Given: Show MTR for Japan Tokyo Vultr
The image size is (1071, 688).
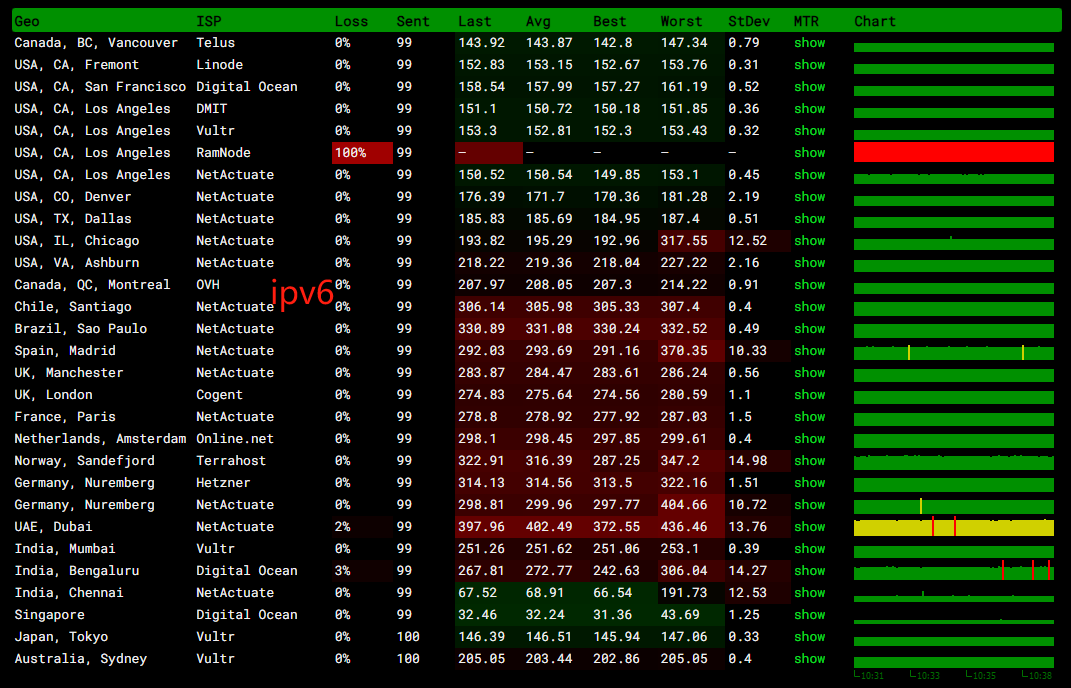Looking at the screenshot, I should pyautogui.click(x=809, y=637).
